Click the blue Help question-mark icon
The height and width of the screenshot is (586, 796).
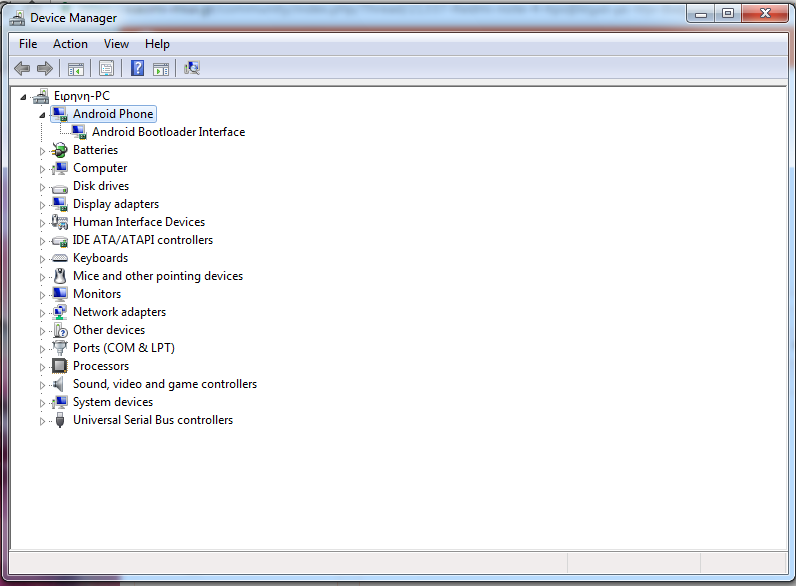[138, 68]
